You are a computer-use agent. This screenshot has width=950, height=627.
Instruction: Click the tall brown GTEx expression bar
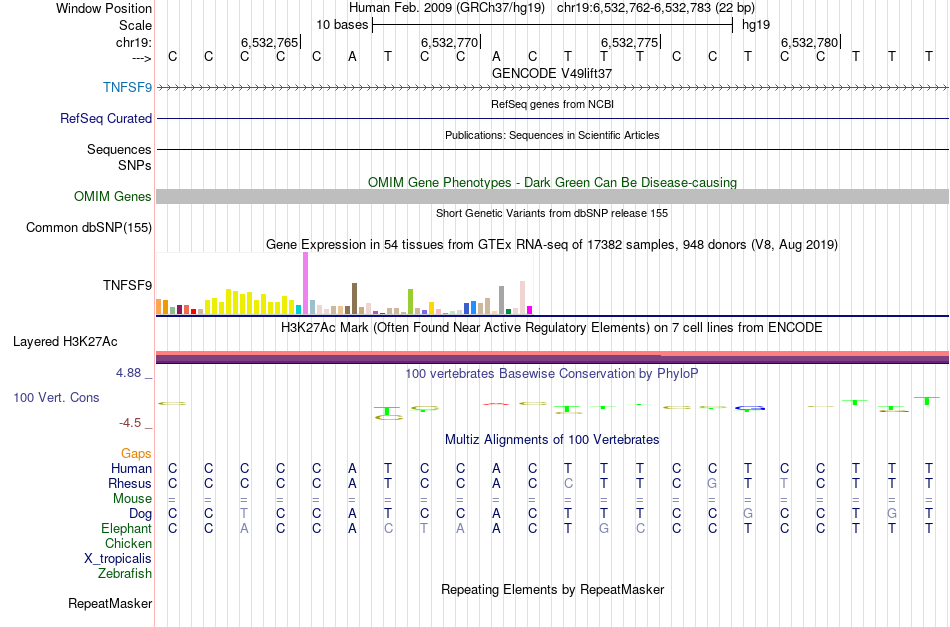[354, 298]
